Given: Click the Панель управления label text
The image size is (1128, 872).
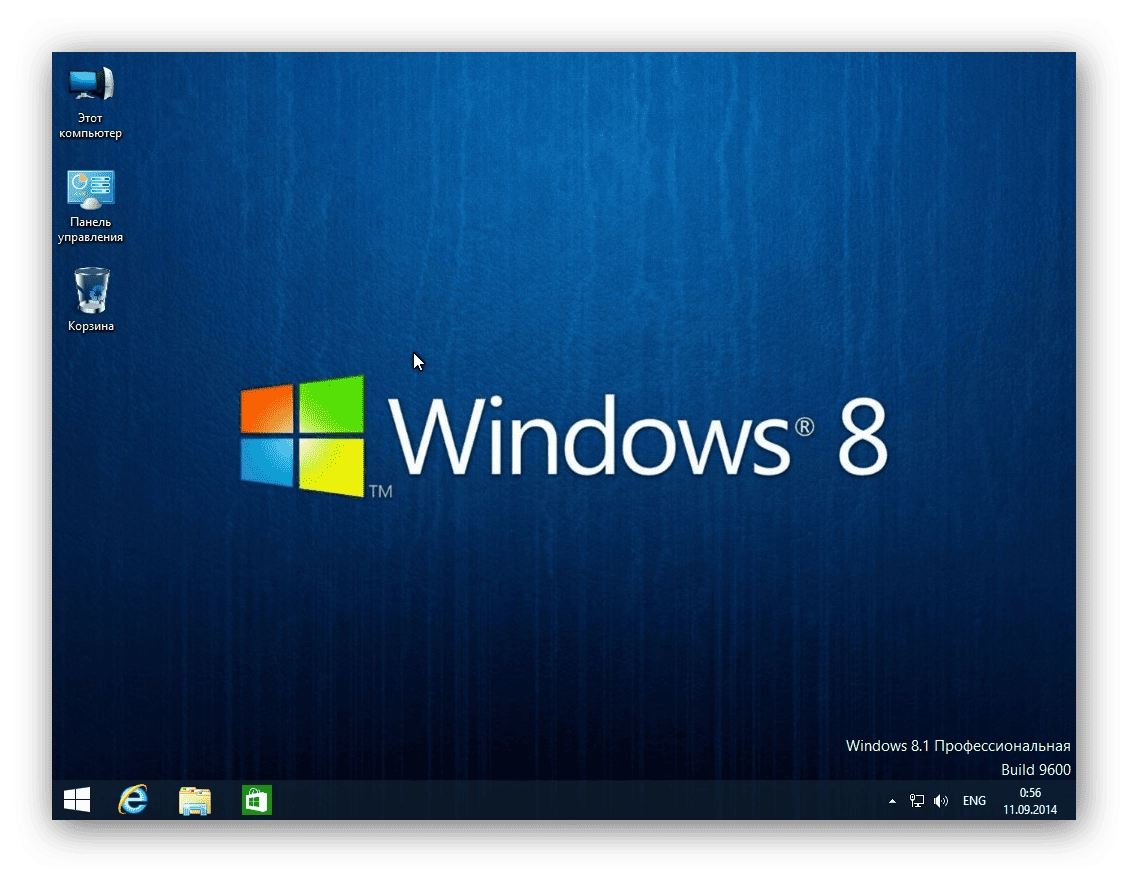Looking at the screenshot, I should tap(91, 230).
